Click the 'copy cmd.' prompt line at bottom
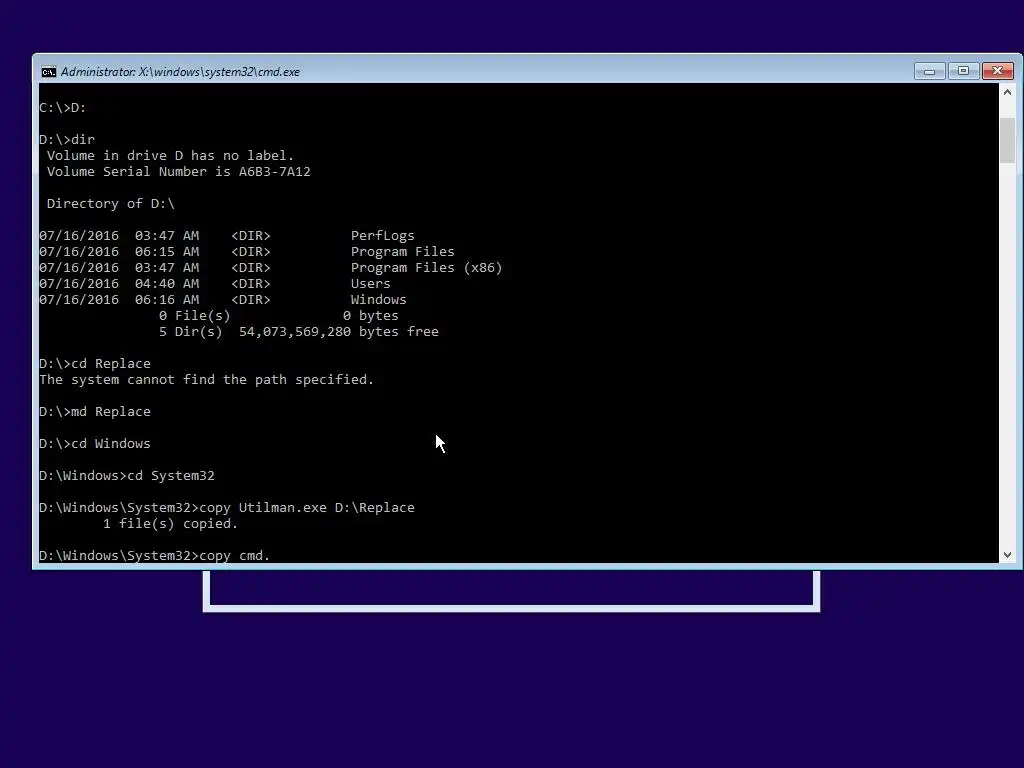This screenshot has height=768, width=1024. [x=155, y=556]
